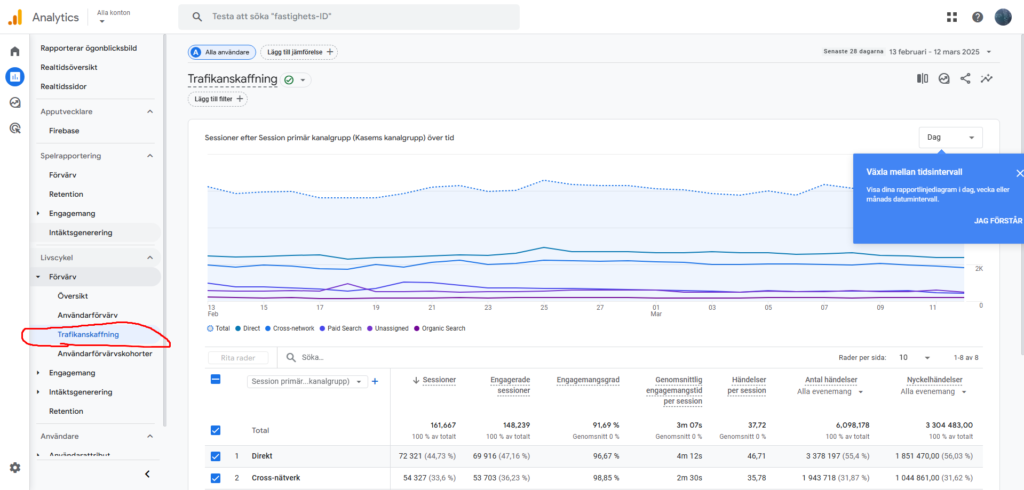Open Realtidssidor in sidebar
1024x490 pixels.
[x=63, y=86]
